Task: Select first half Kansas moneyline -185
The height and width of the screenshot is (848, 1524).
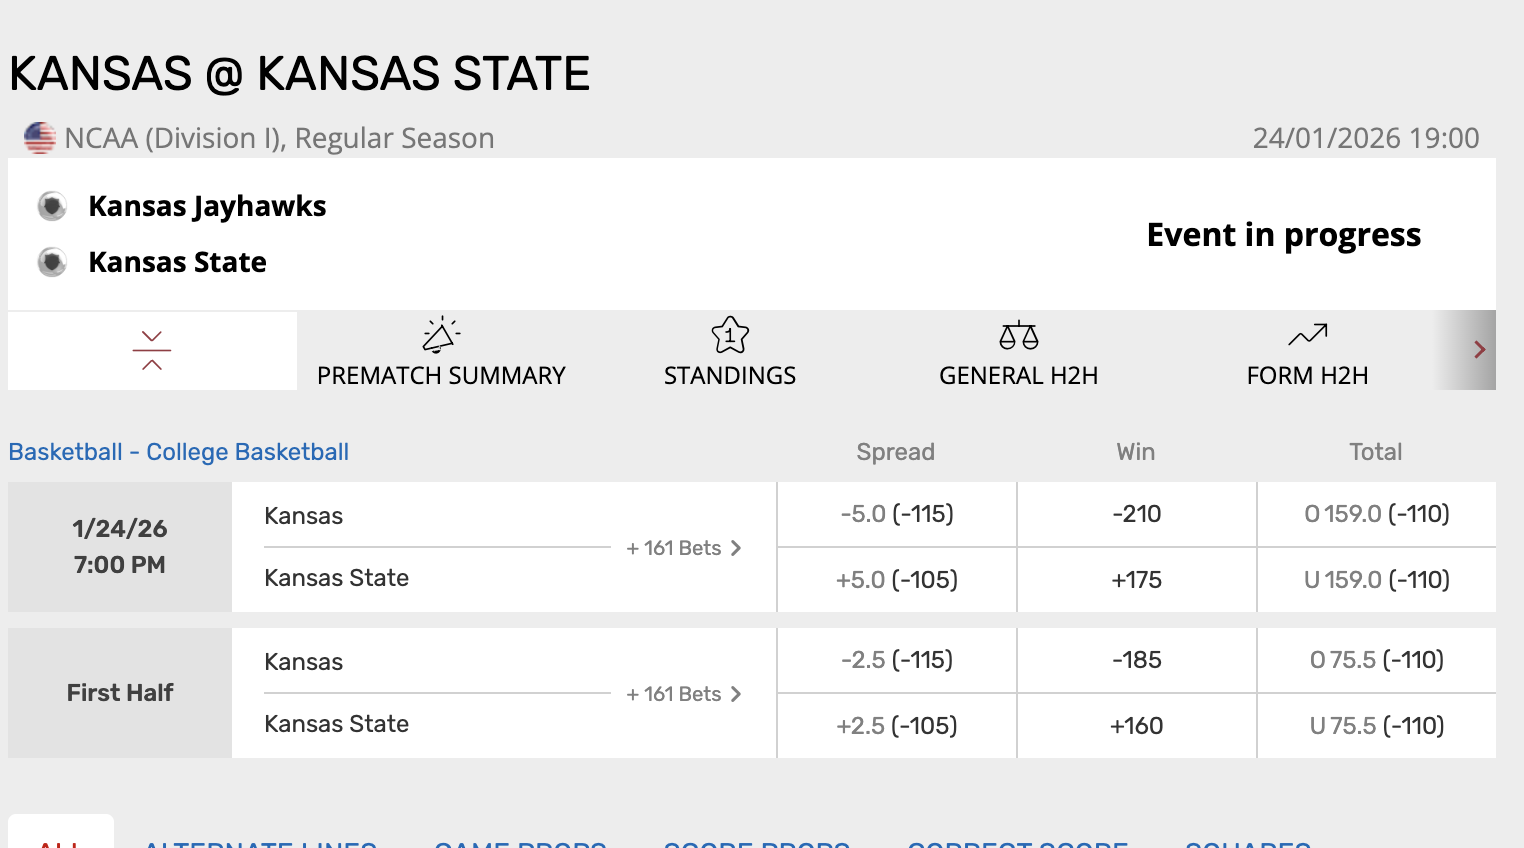Action: coord(1137,660)
